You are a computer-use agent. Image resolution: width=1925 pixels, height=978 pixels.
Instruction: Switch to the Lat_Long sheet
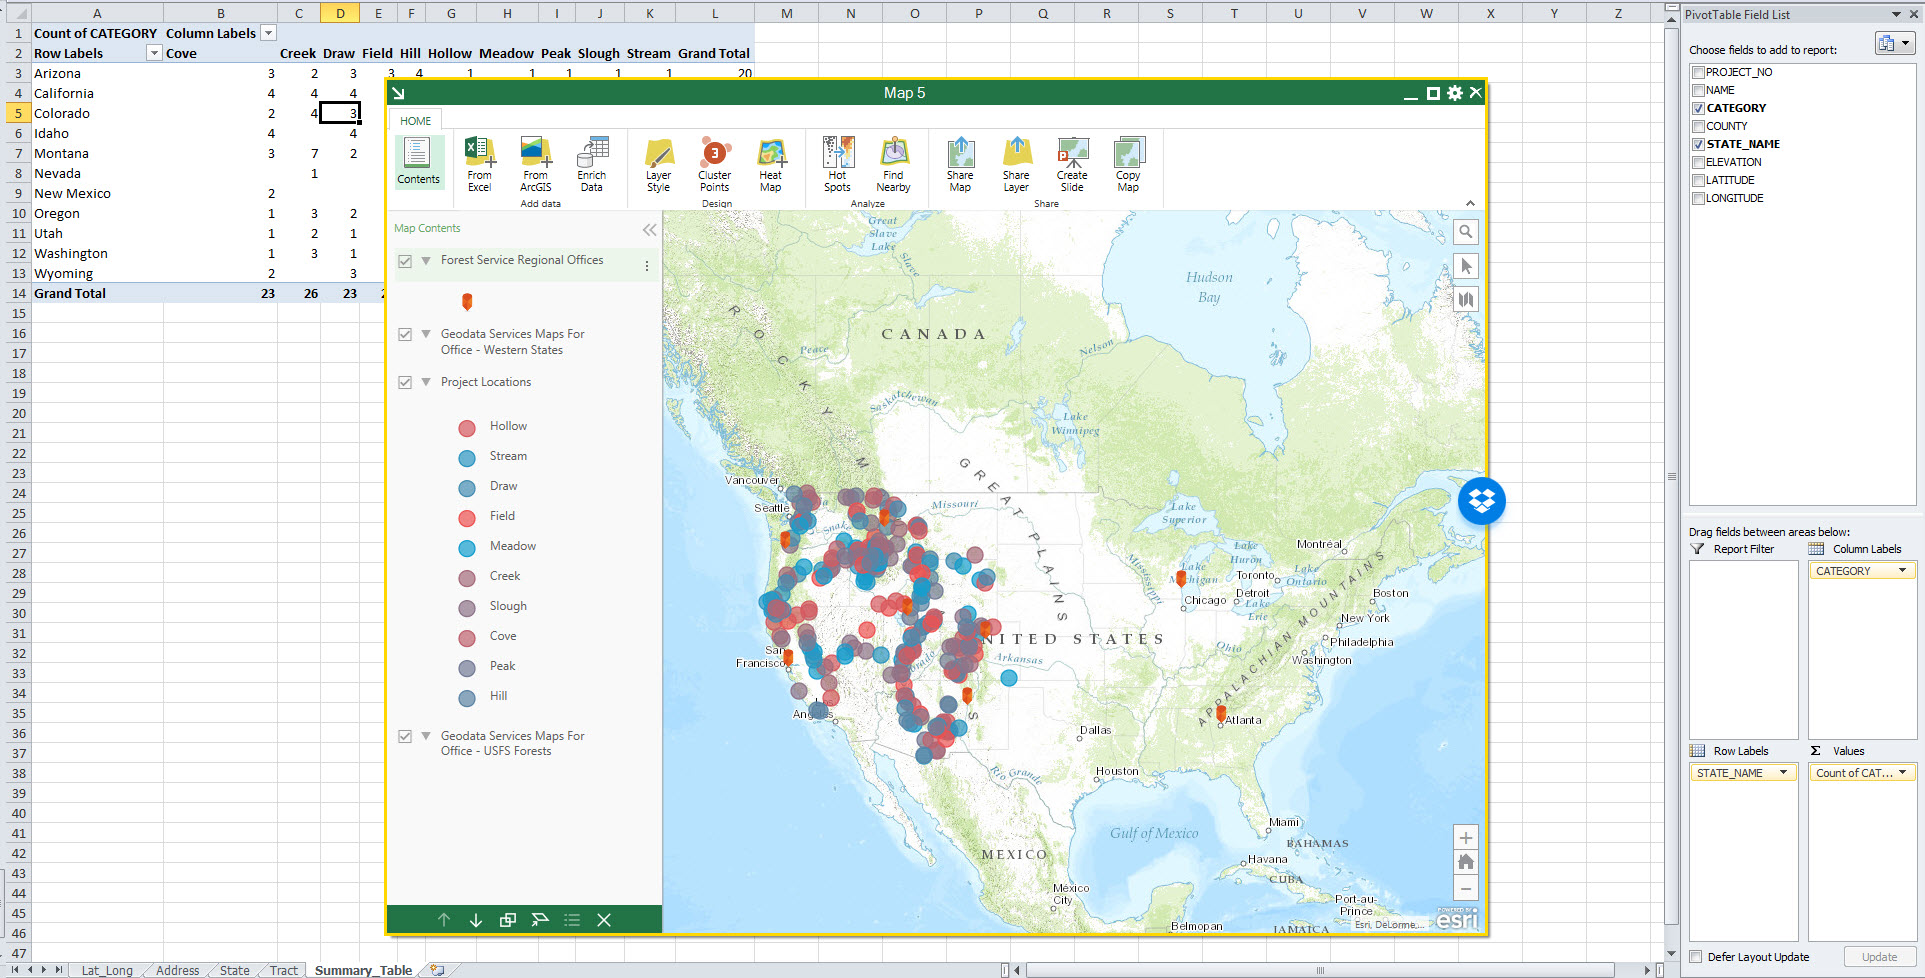[x=106, y=970]
